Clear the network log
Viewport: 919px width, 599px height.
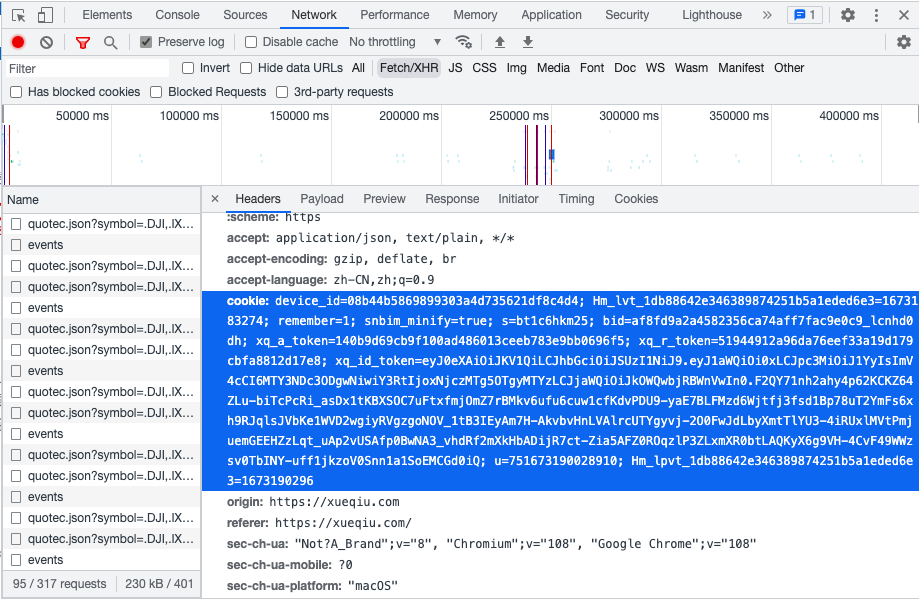pyautogui.click(x=46, y=42)
